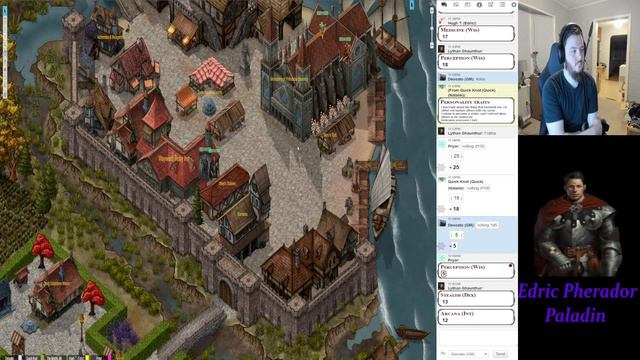The image size is (640, 360).
Task: Open the Chat tab in the sidebar
Action: coord(444,4)
